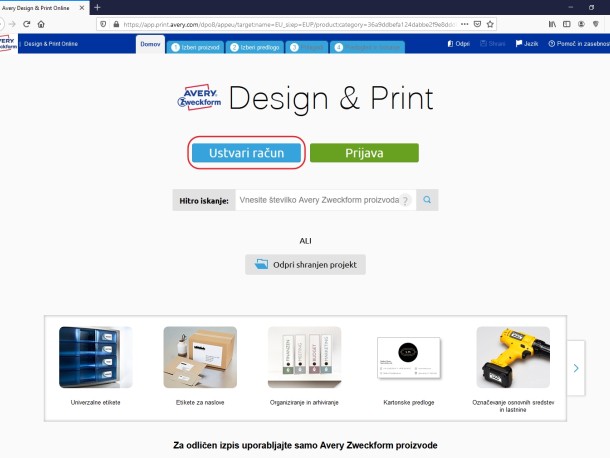Click the question mark help in search field

pos(405,200)
